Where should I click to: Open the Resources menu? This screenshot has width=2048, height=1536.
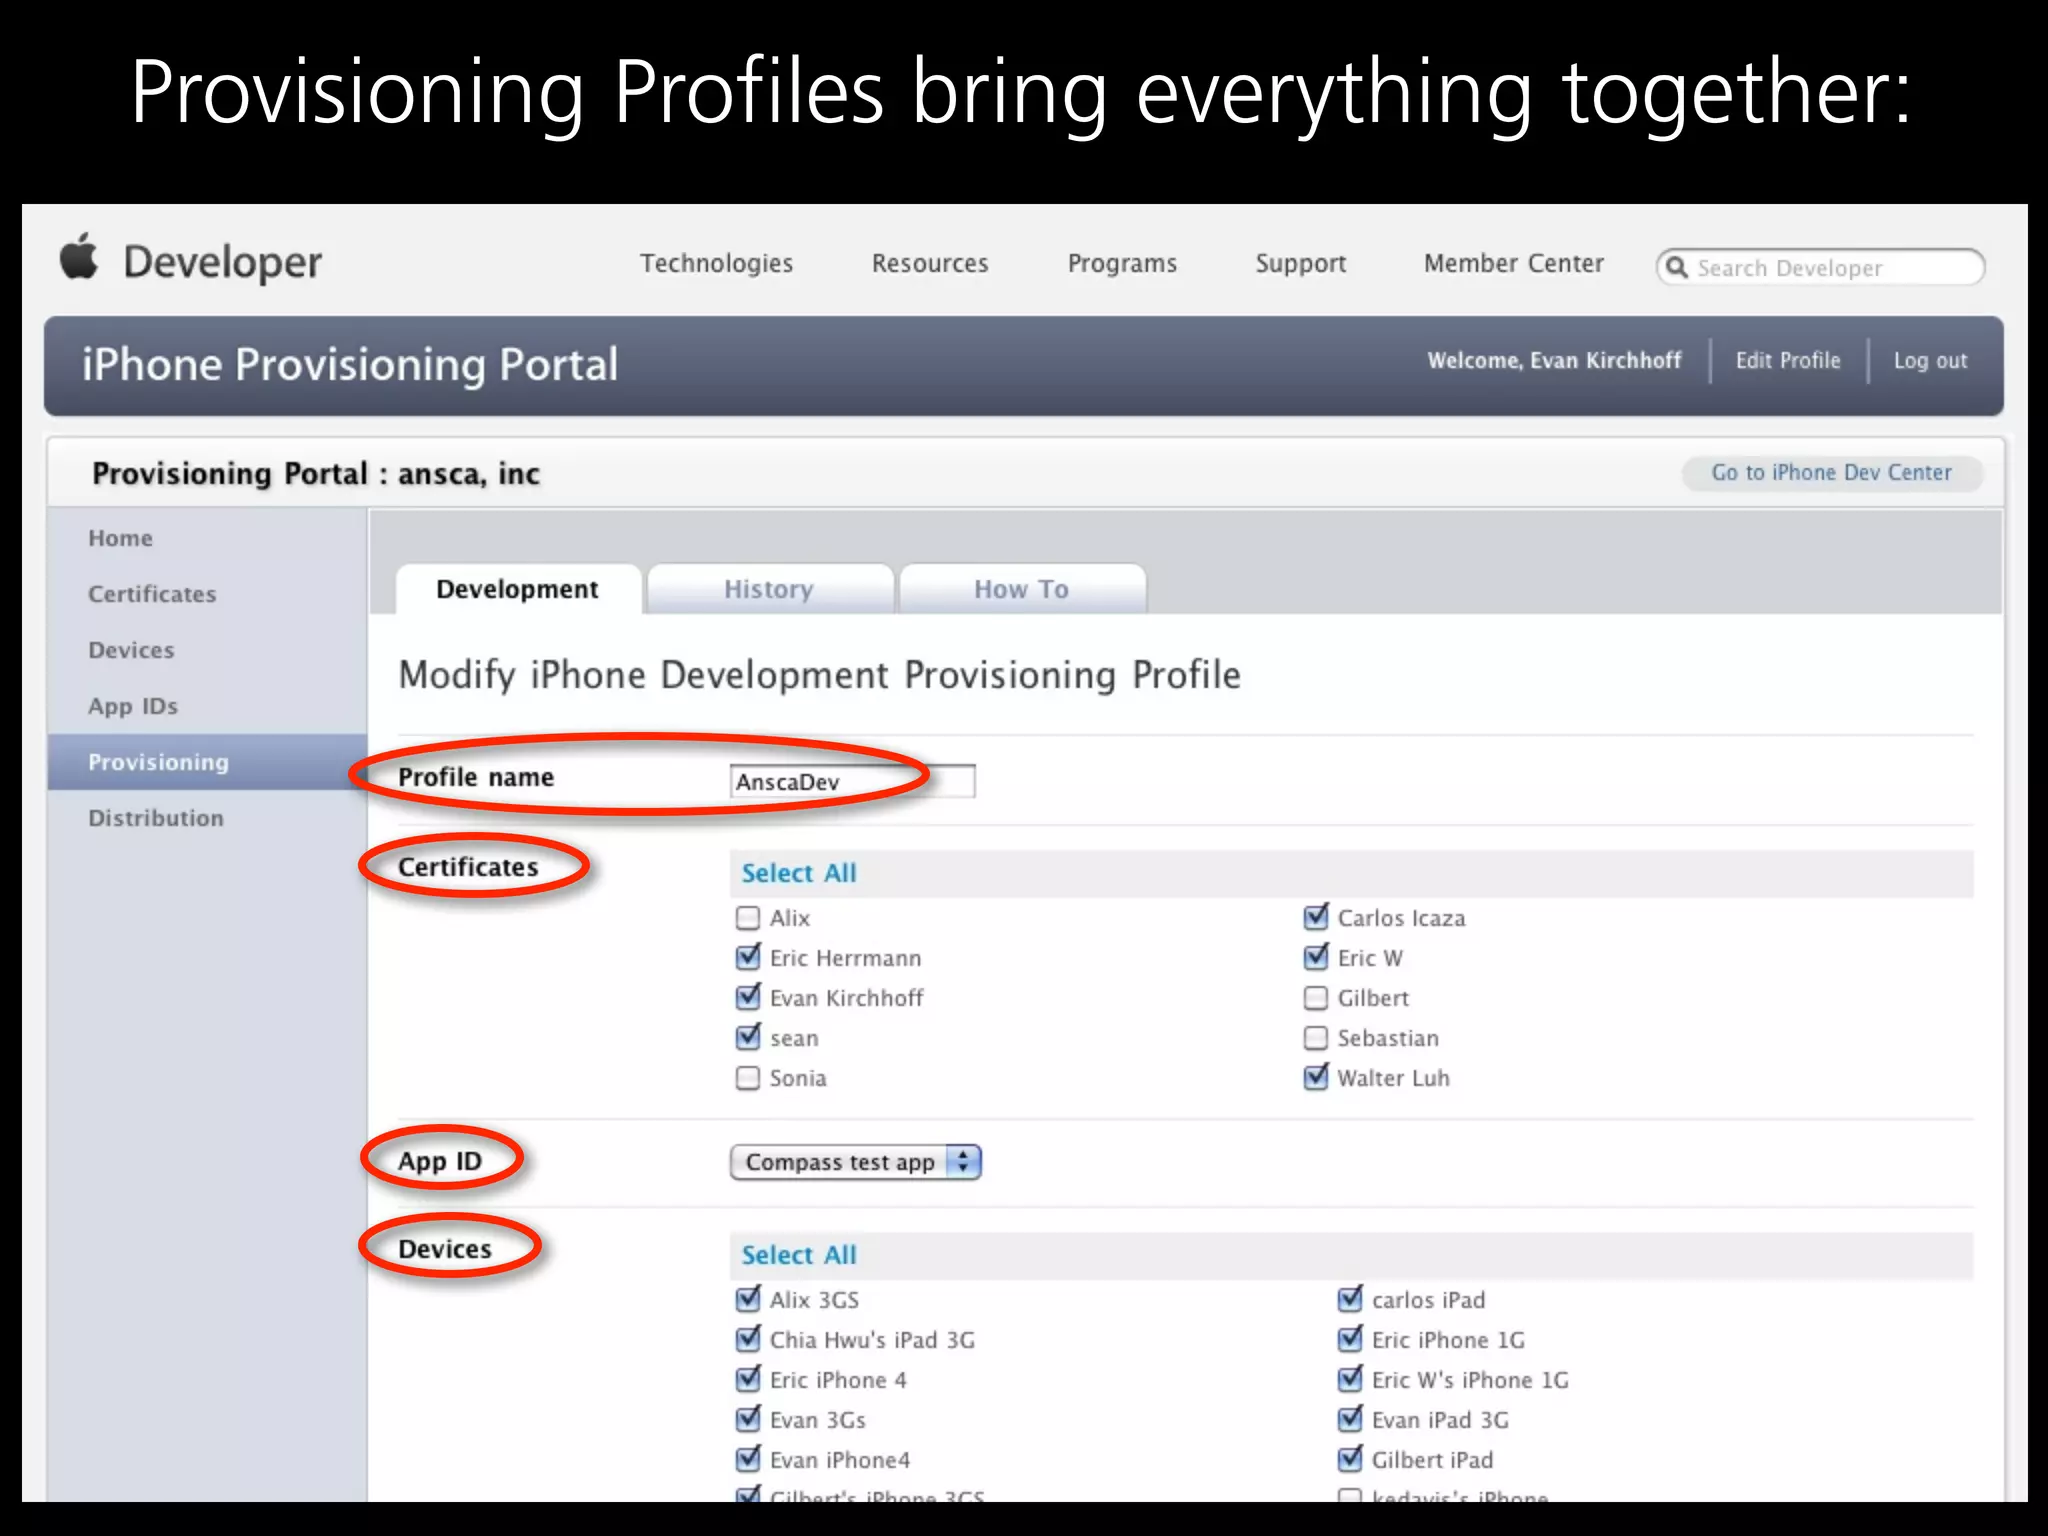click(x=930, y=263)
